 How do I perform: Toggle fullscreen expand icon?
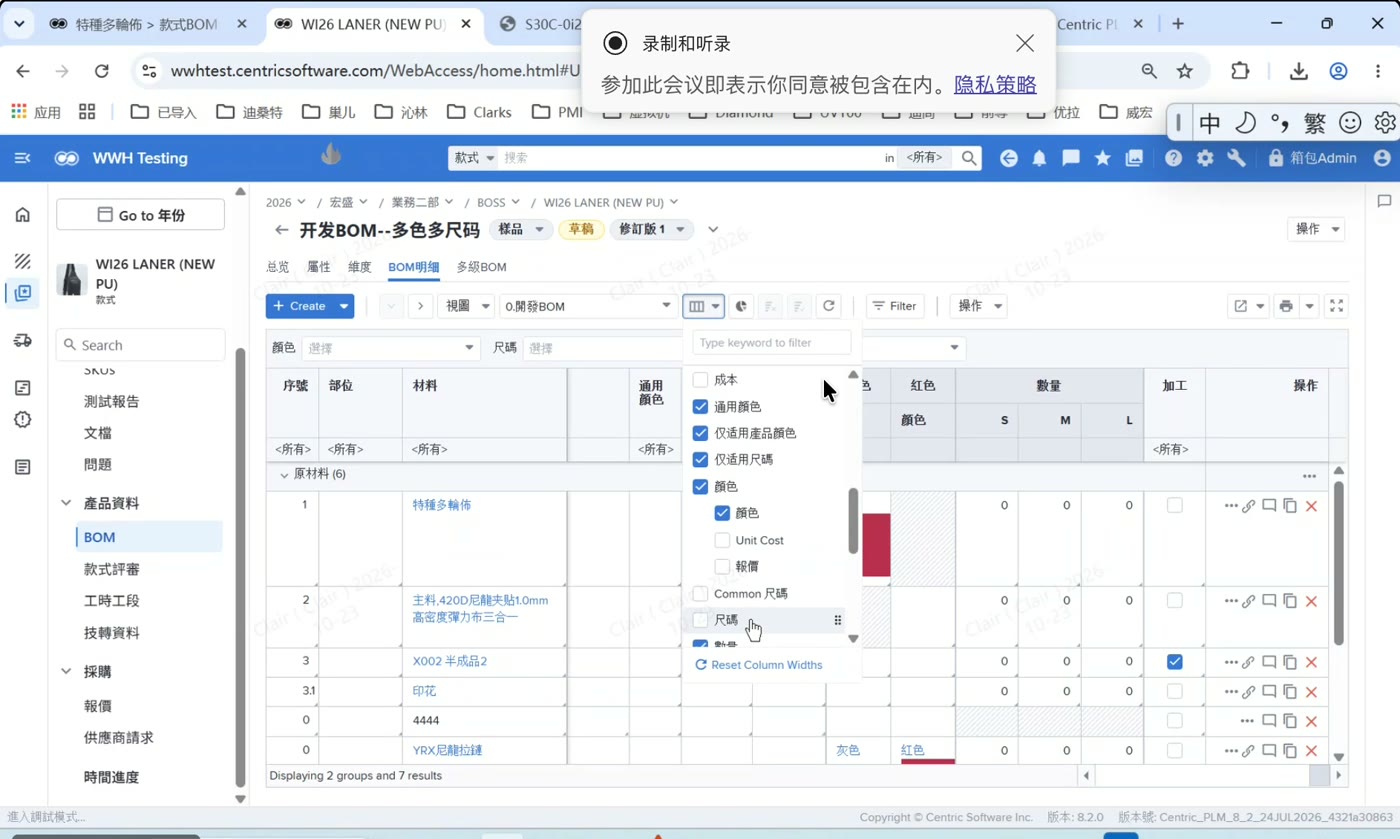click(1335, 306)
